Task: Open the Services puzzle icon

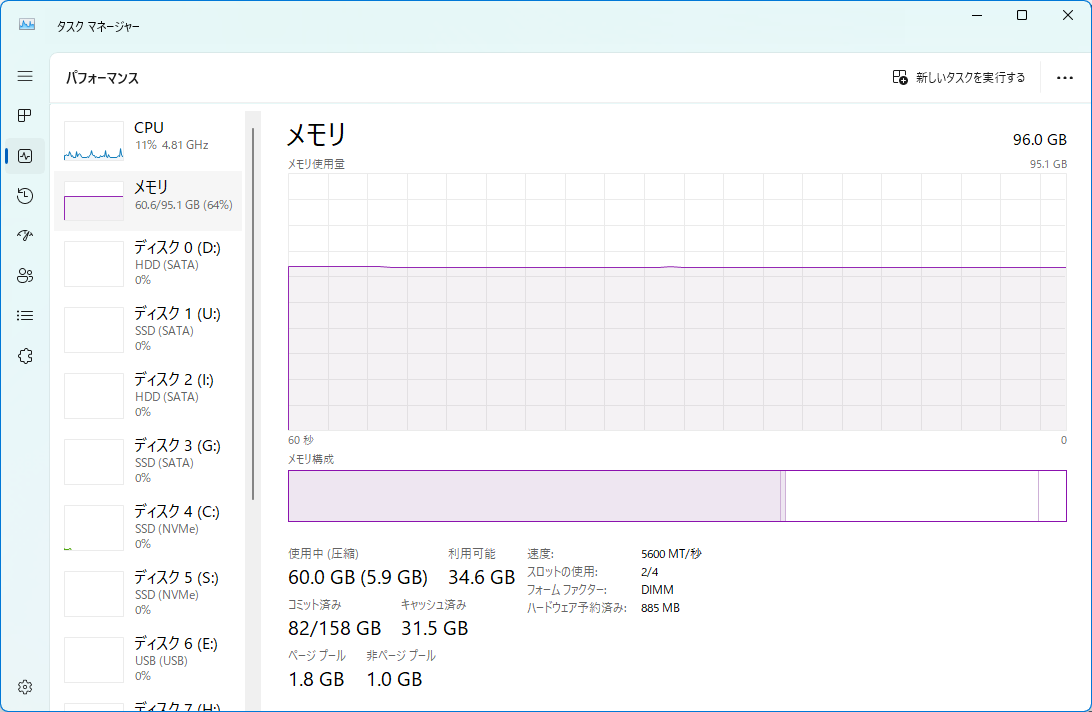Action: (25, 356)
